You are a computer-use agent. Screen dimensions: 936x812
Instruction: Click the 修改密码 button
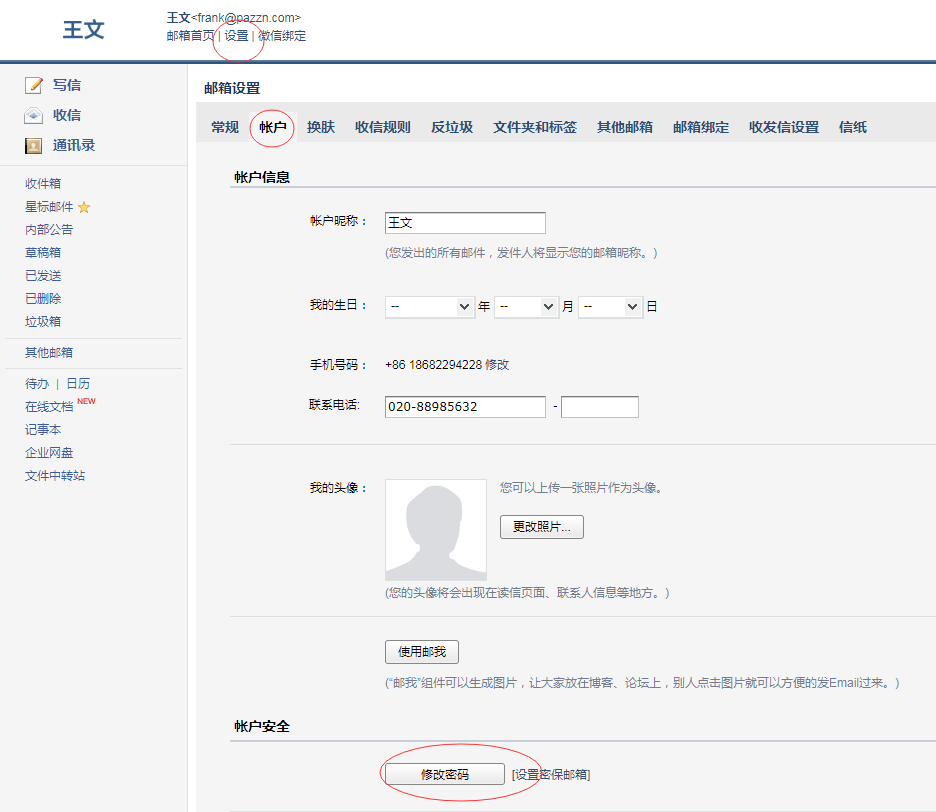click(x=445, y=774)
